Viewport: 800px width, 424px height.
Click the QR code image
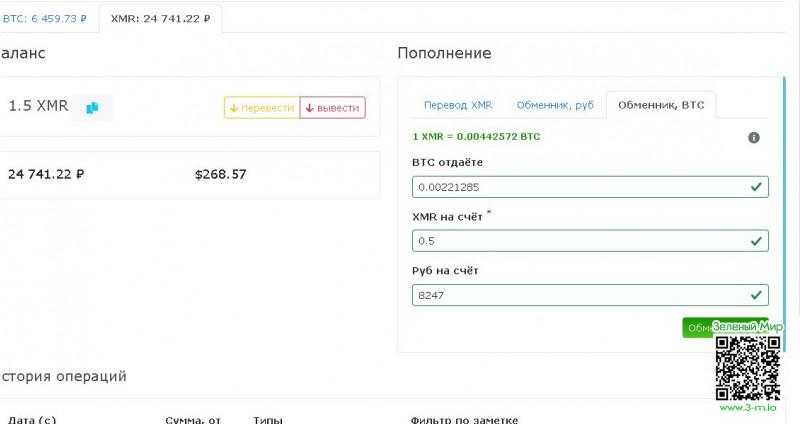tap(747, 367)
